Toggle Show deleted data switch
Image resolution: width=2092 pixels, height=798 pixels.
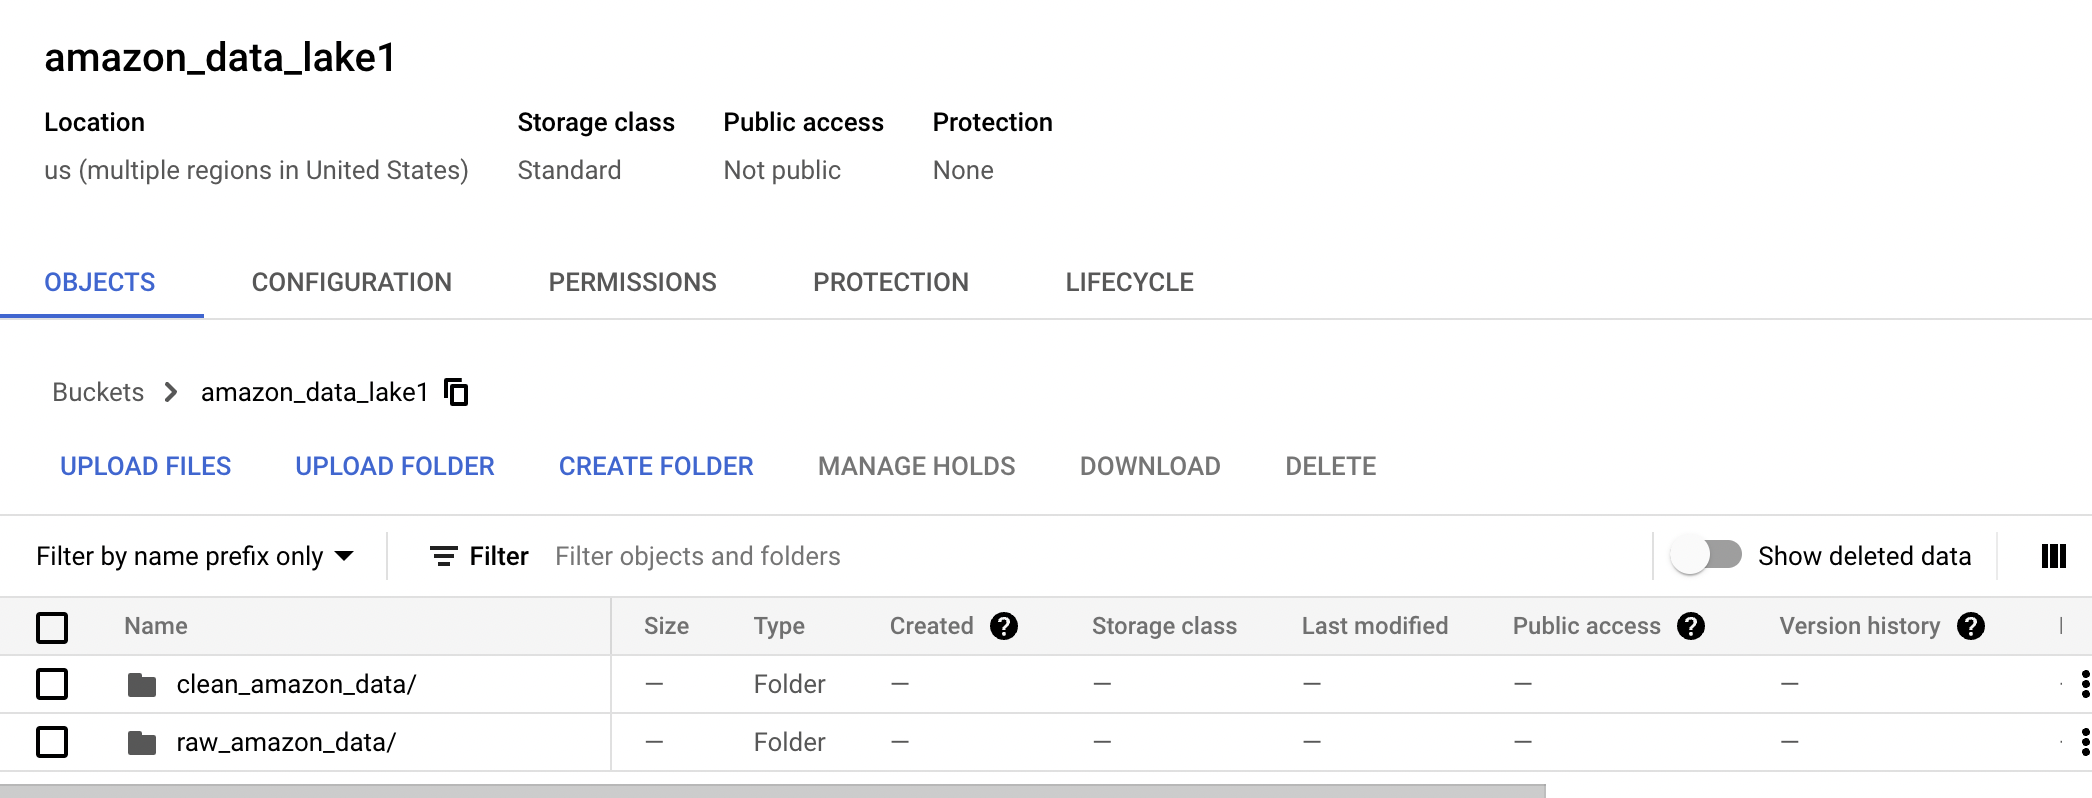pos(1706,555)
